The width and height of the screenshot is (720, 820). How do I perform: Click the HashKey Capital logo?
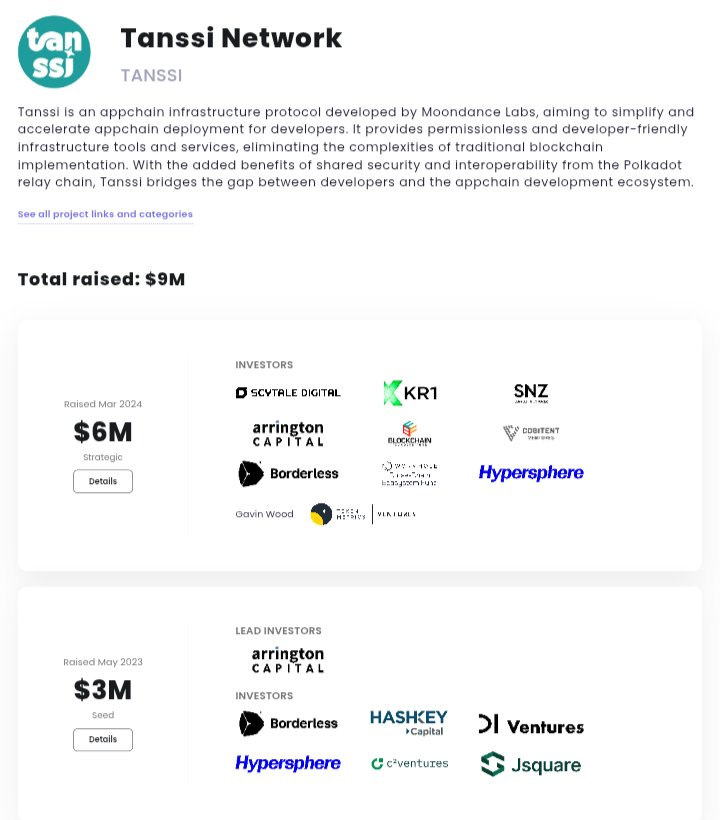[x=408, y=723]
